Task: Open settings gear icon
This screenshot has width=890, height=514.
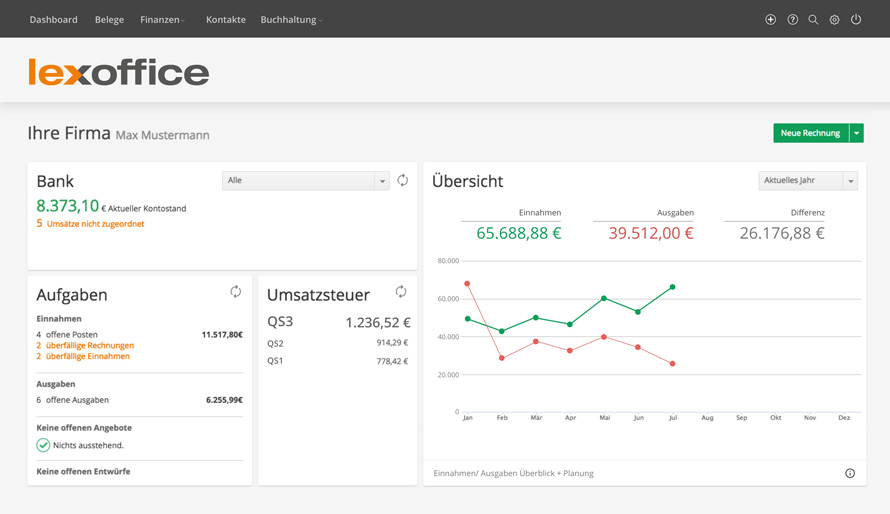Action: point(834,20)
